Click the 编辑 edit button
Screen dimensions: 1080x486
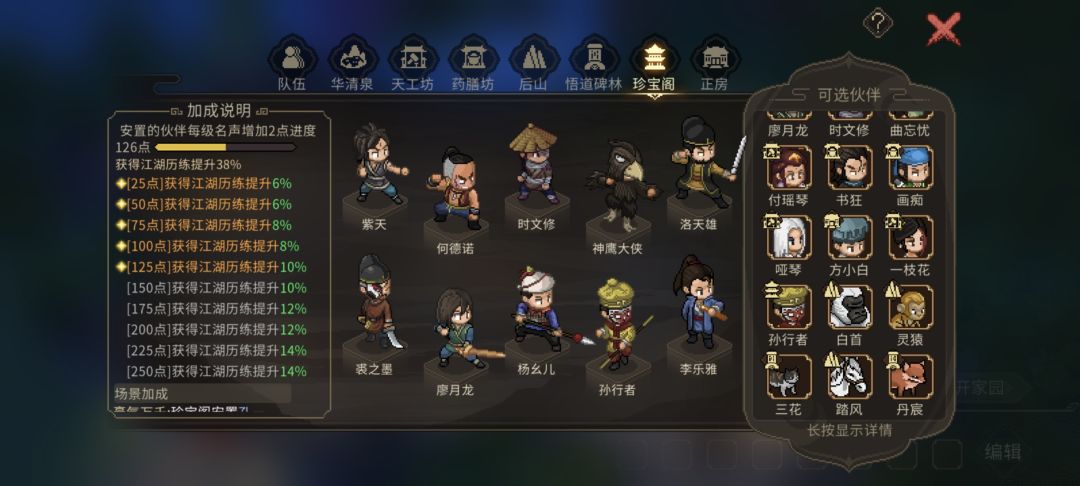[1002, 452]
